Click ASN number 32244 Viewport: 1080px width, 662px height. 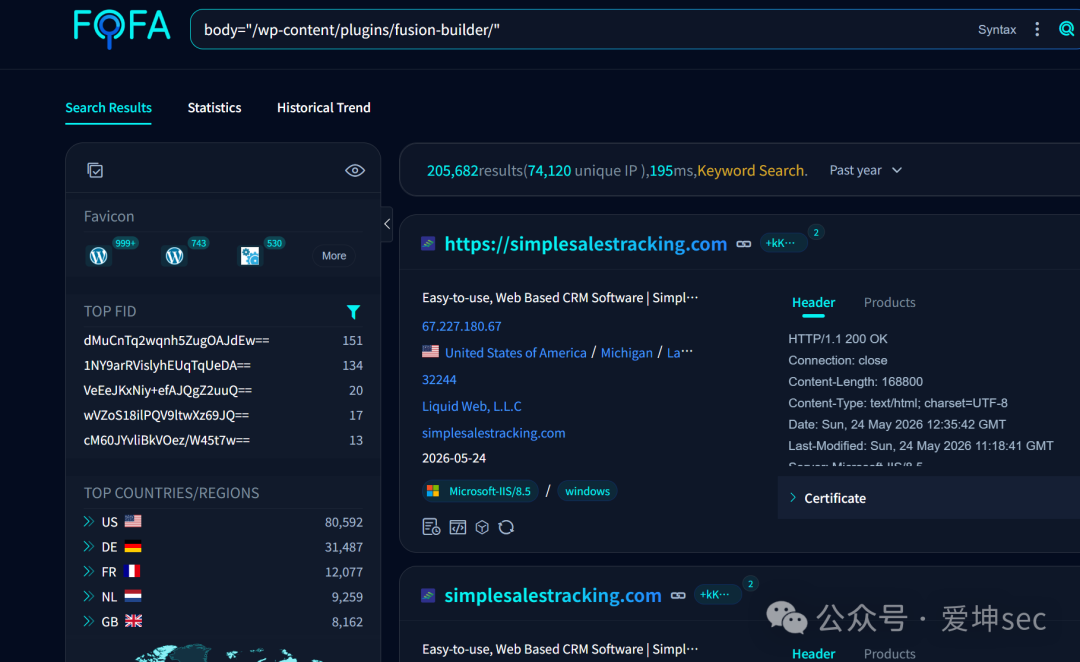coord(439,380)
